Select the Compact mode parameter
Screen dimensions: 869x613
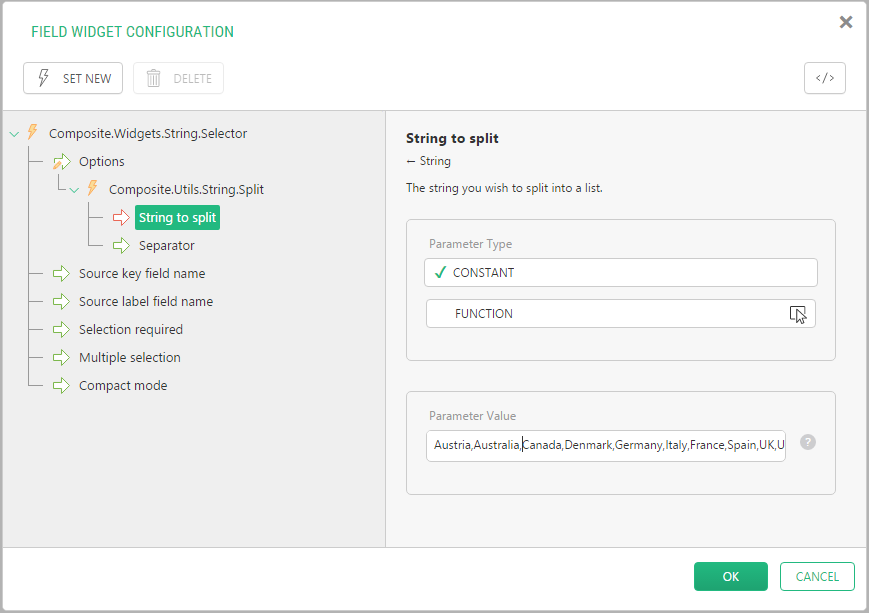[122, 385]
